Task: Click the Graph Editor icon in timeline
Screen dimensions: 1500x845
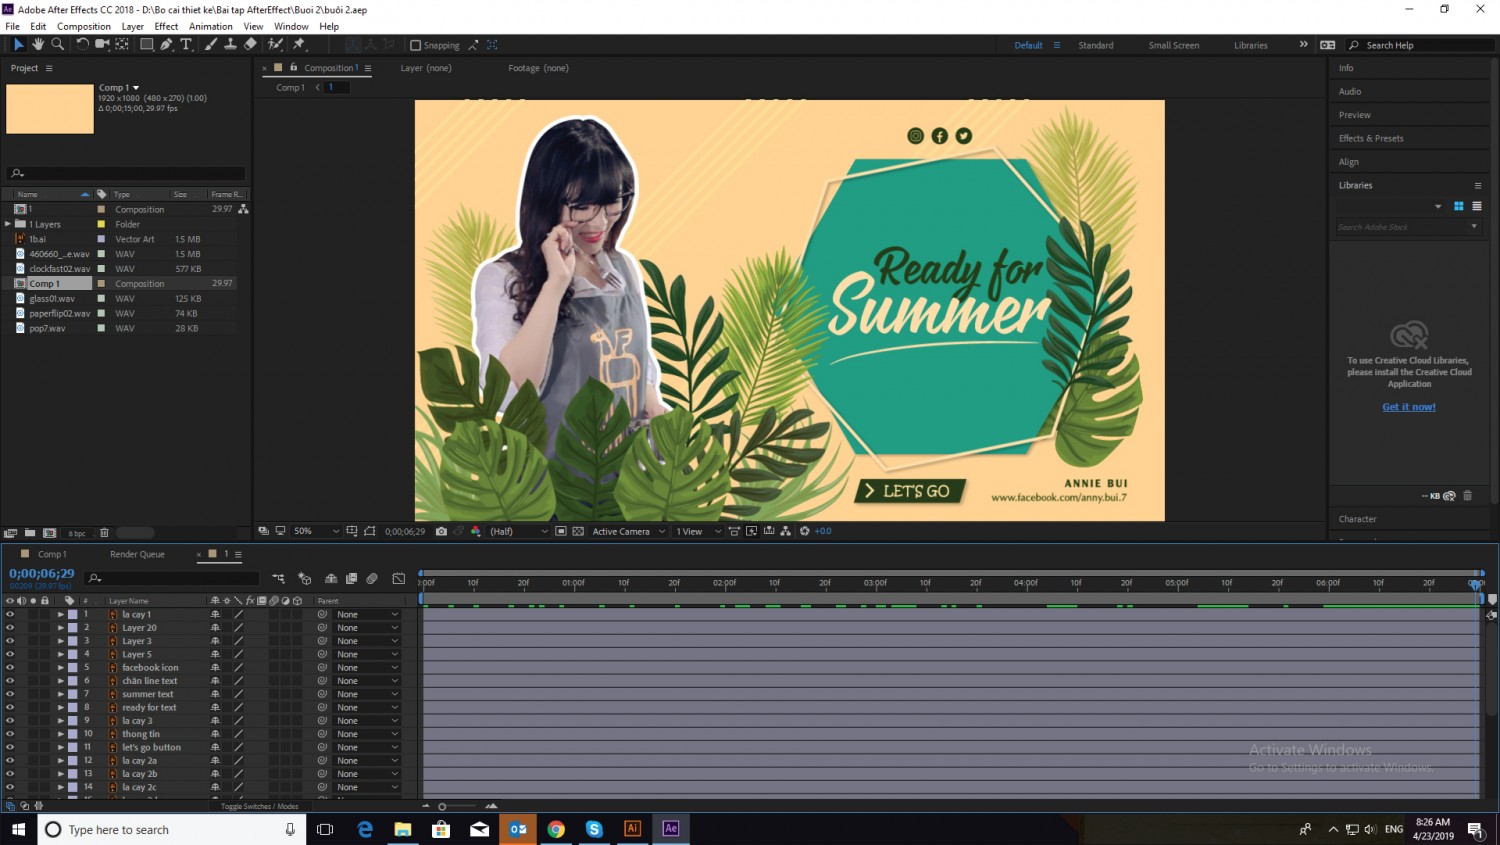Action: [399, 578]
